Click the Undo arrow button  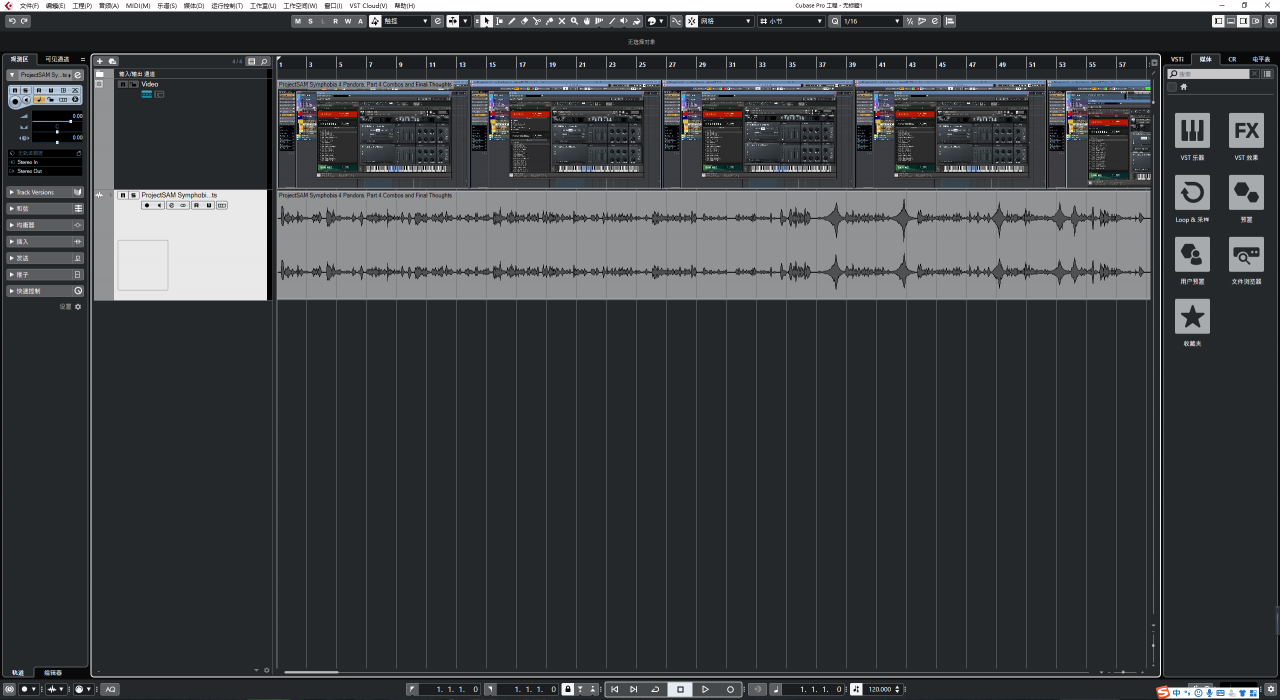pos(12,21)
